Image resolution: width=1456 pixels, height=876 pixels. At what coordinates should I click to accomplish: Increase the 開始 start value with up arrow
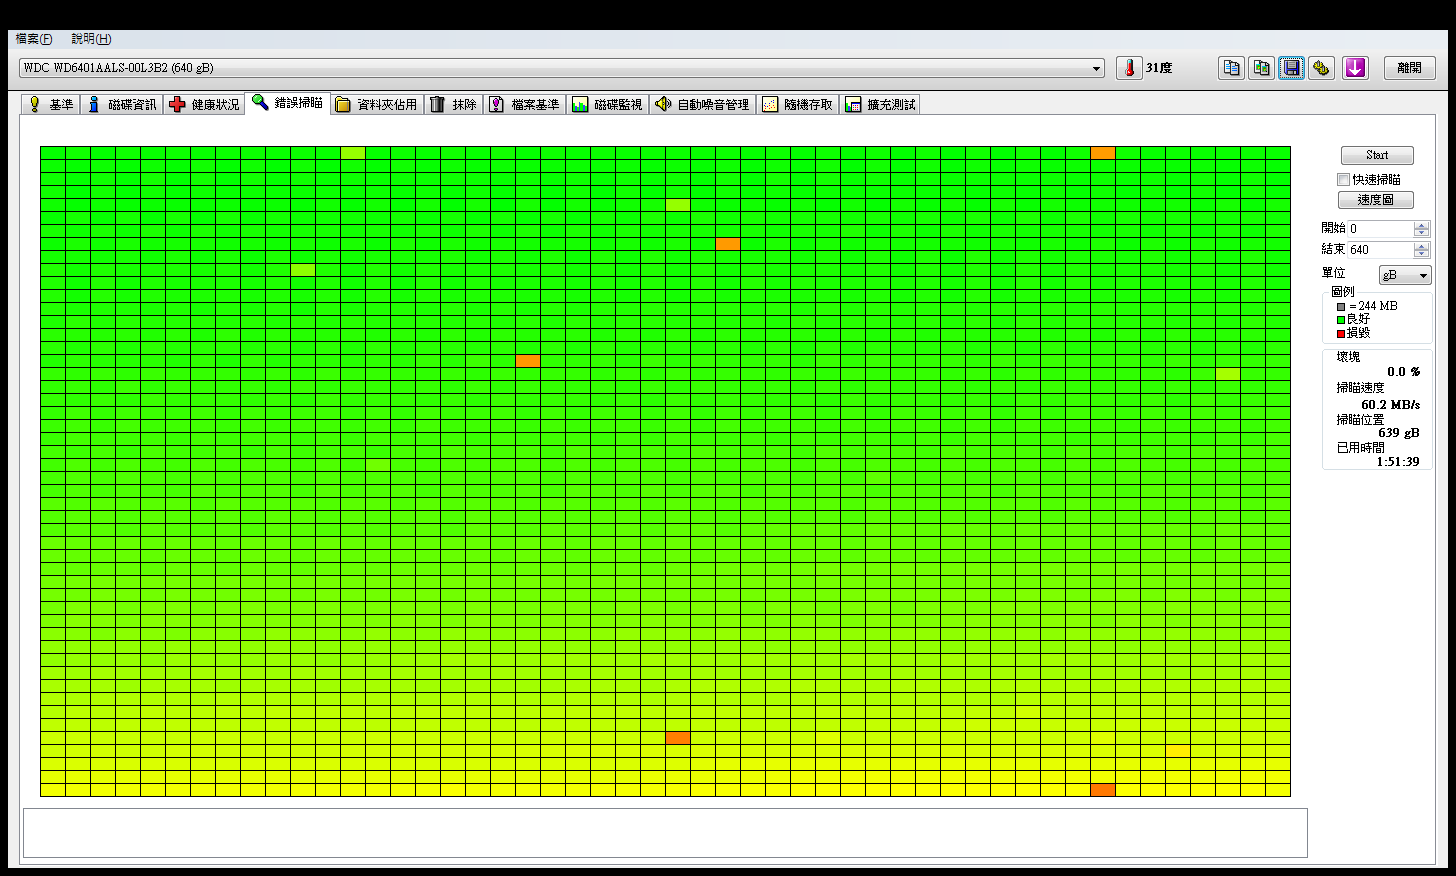coord(1422,225)
